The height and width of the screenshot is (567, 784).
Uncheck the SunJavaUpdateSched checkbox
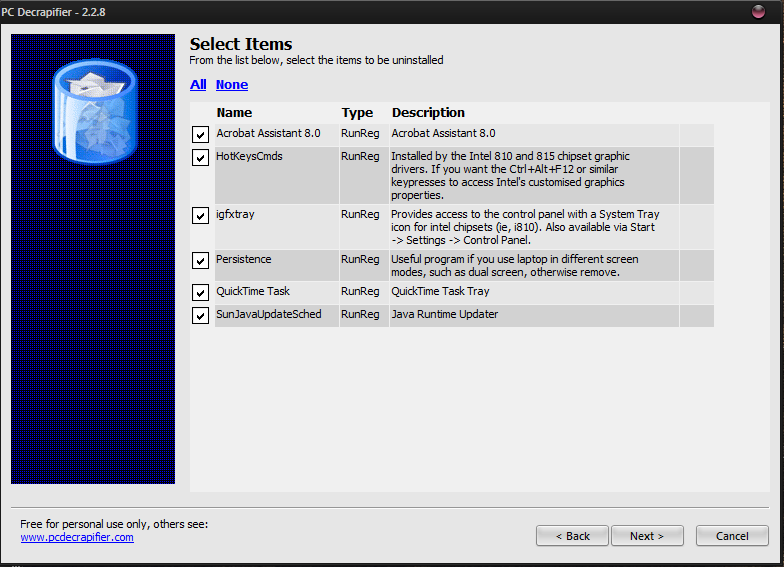(x=200, y=316)
